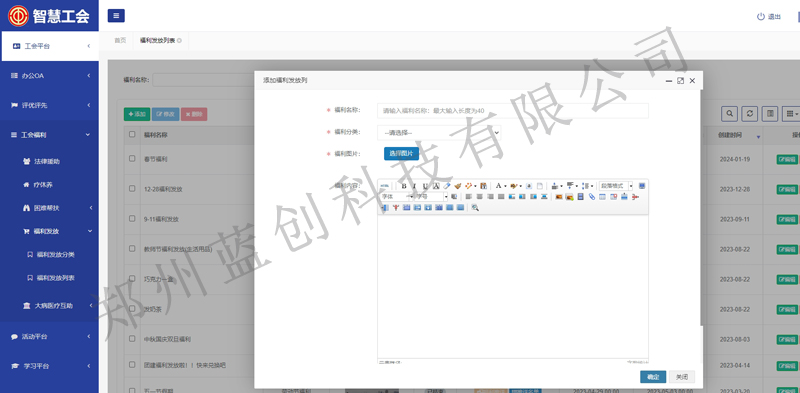The image size is (800, 393).
Task: Center-align the editor text
Action: click(479, 196)
